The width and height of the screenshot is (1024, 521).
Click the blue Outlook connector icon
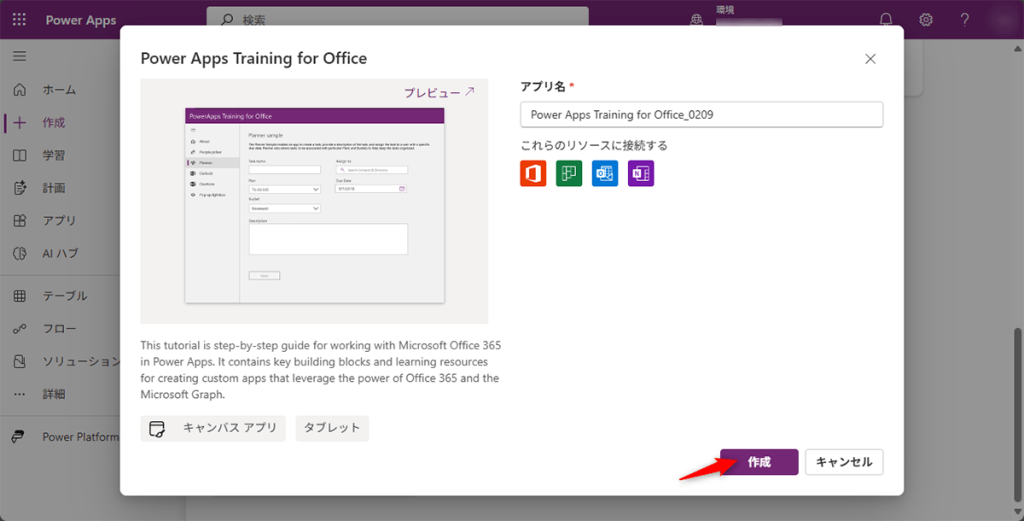tap(605, 173)
